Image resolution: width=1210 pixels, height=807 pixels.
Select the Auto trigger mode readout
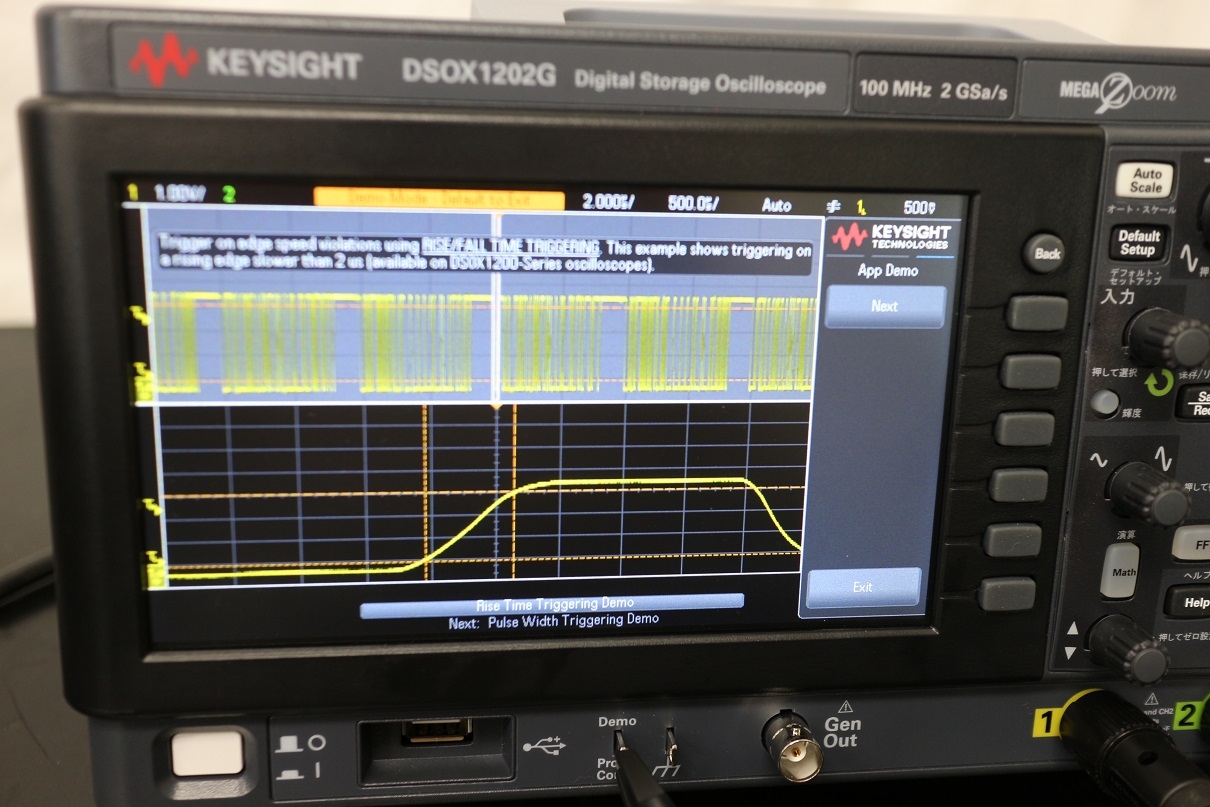(x=776, y=205)
